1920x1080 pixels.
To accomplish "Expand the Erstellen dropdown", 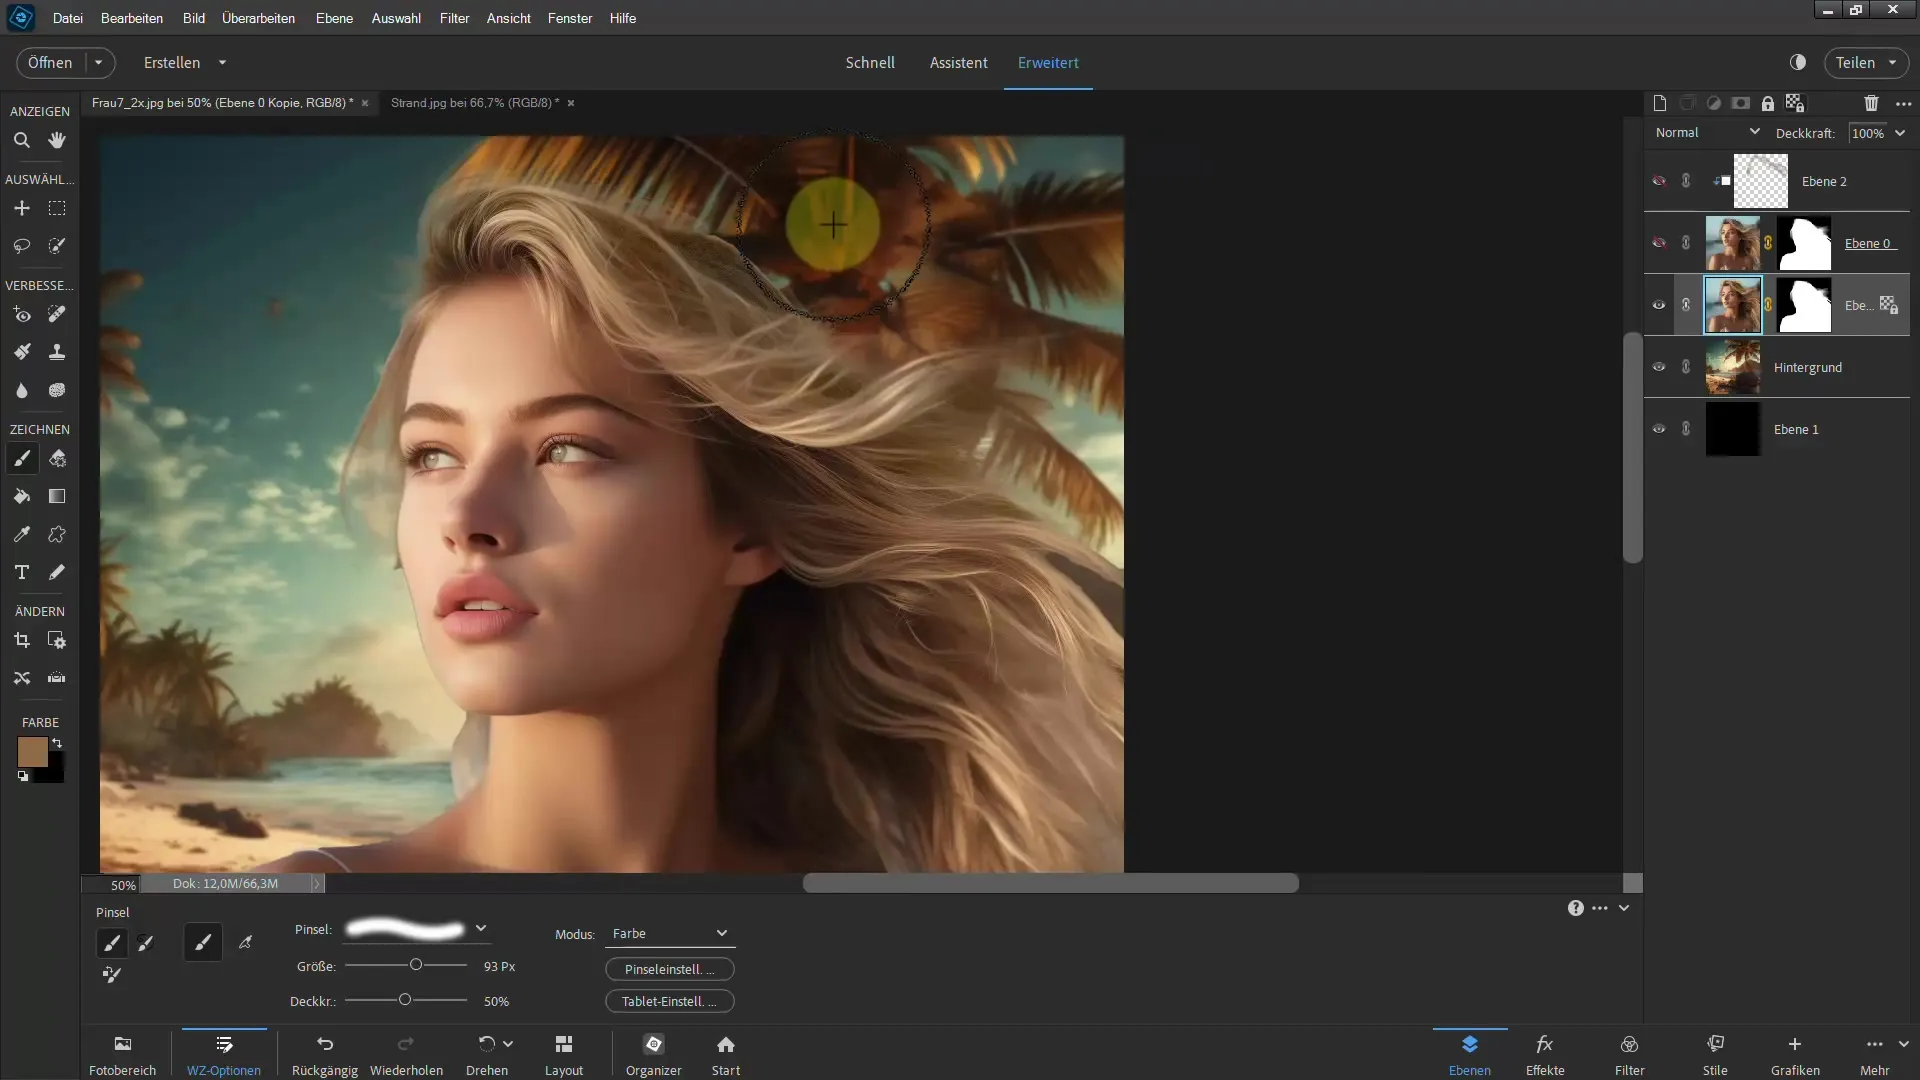I will pos(222,62).
